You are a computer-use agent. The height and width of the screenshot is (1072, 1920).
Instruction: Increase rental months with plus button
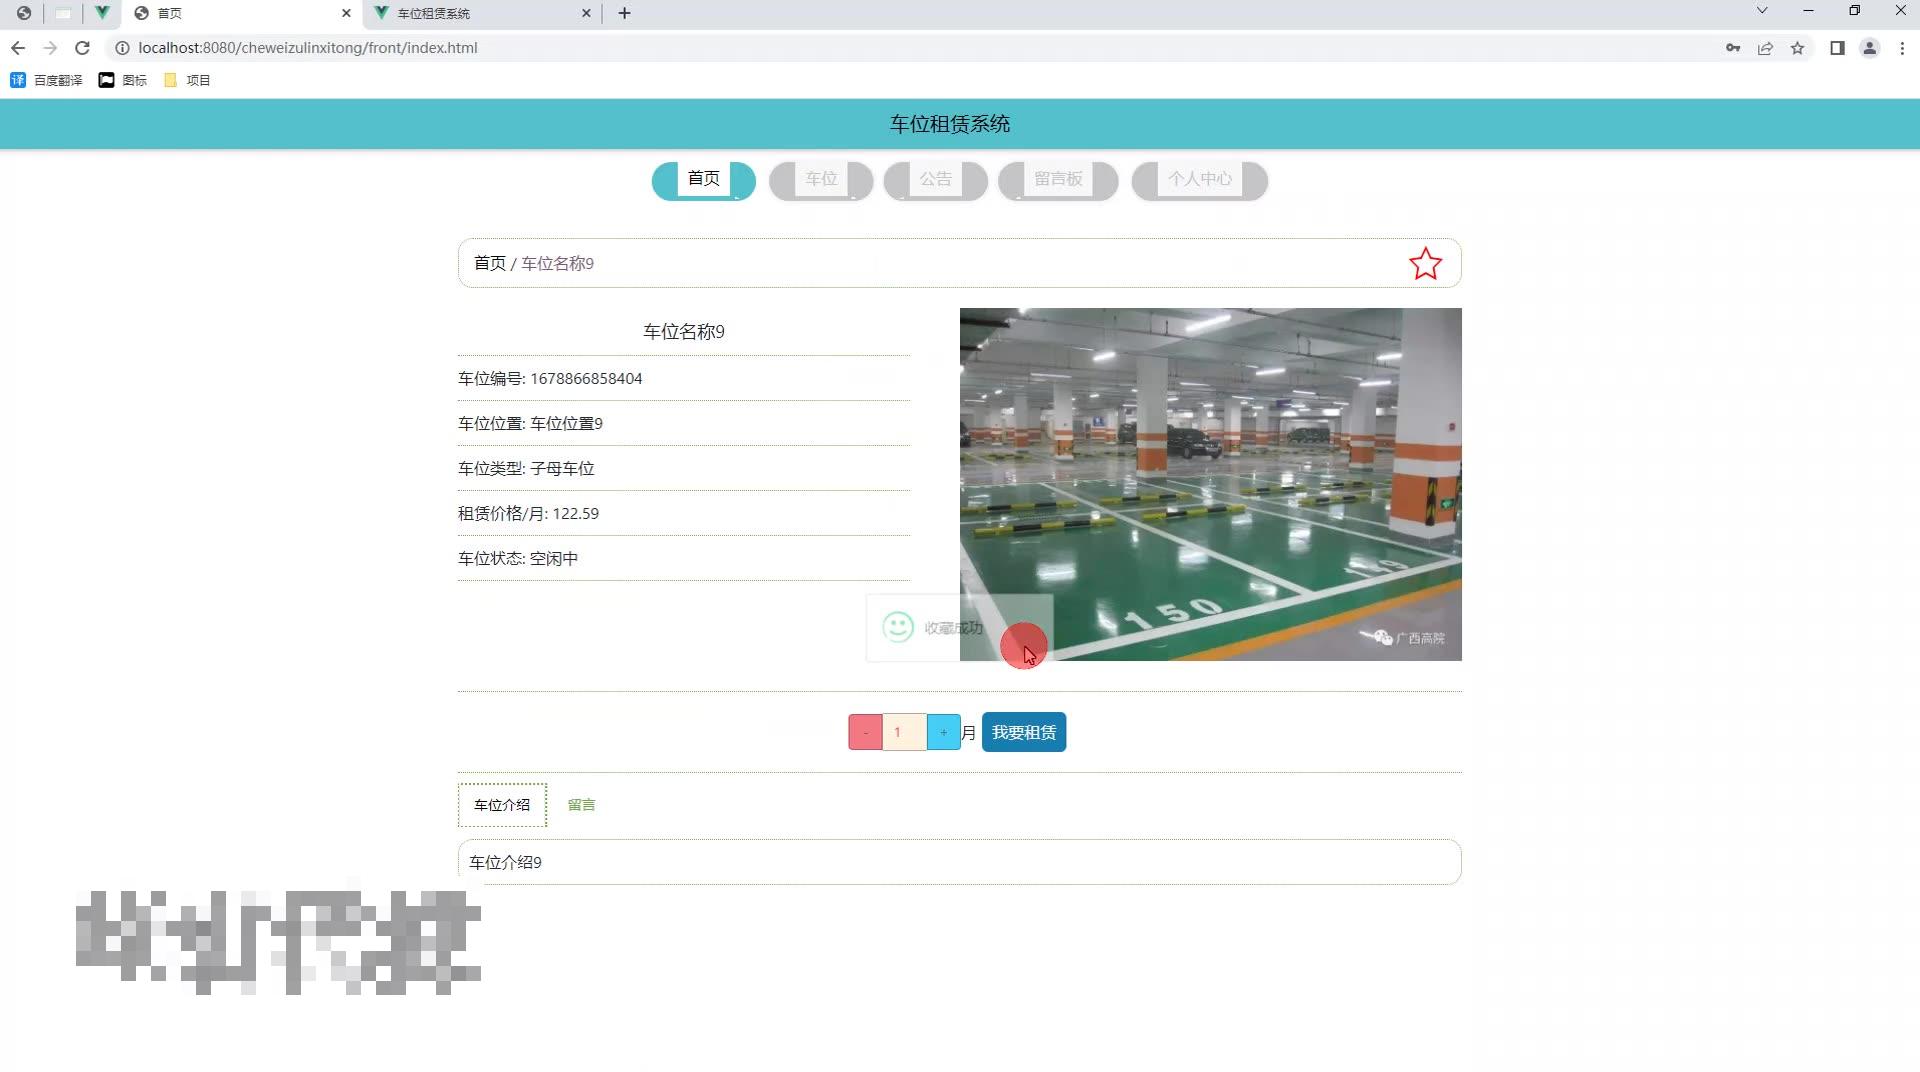(943, 731)
